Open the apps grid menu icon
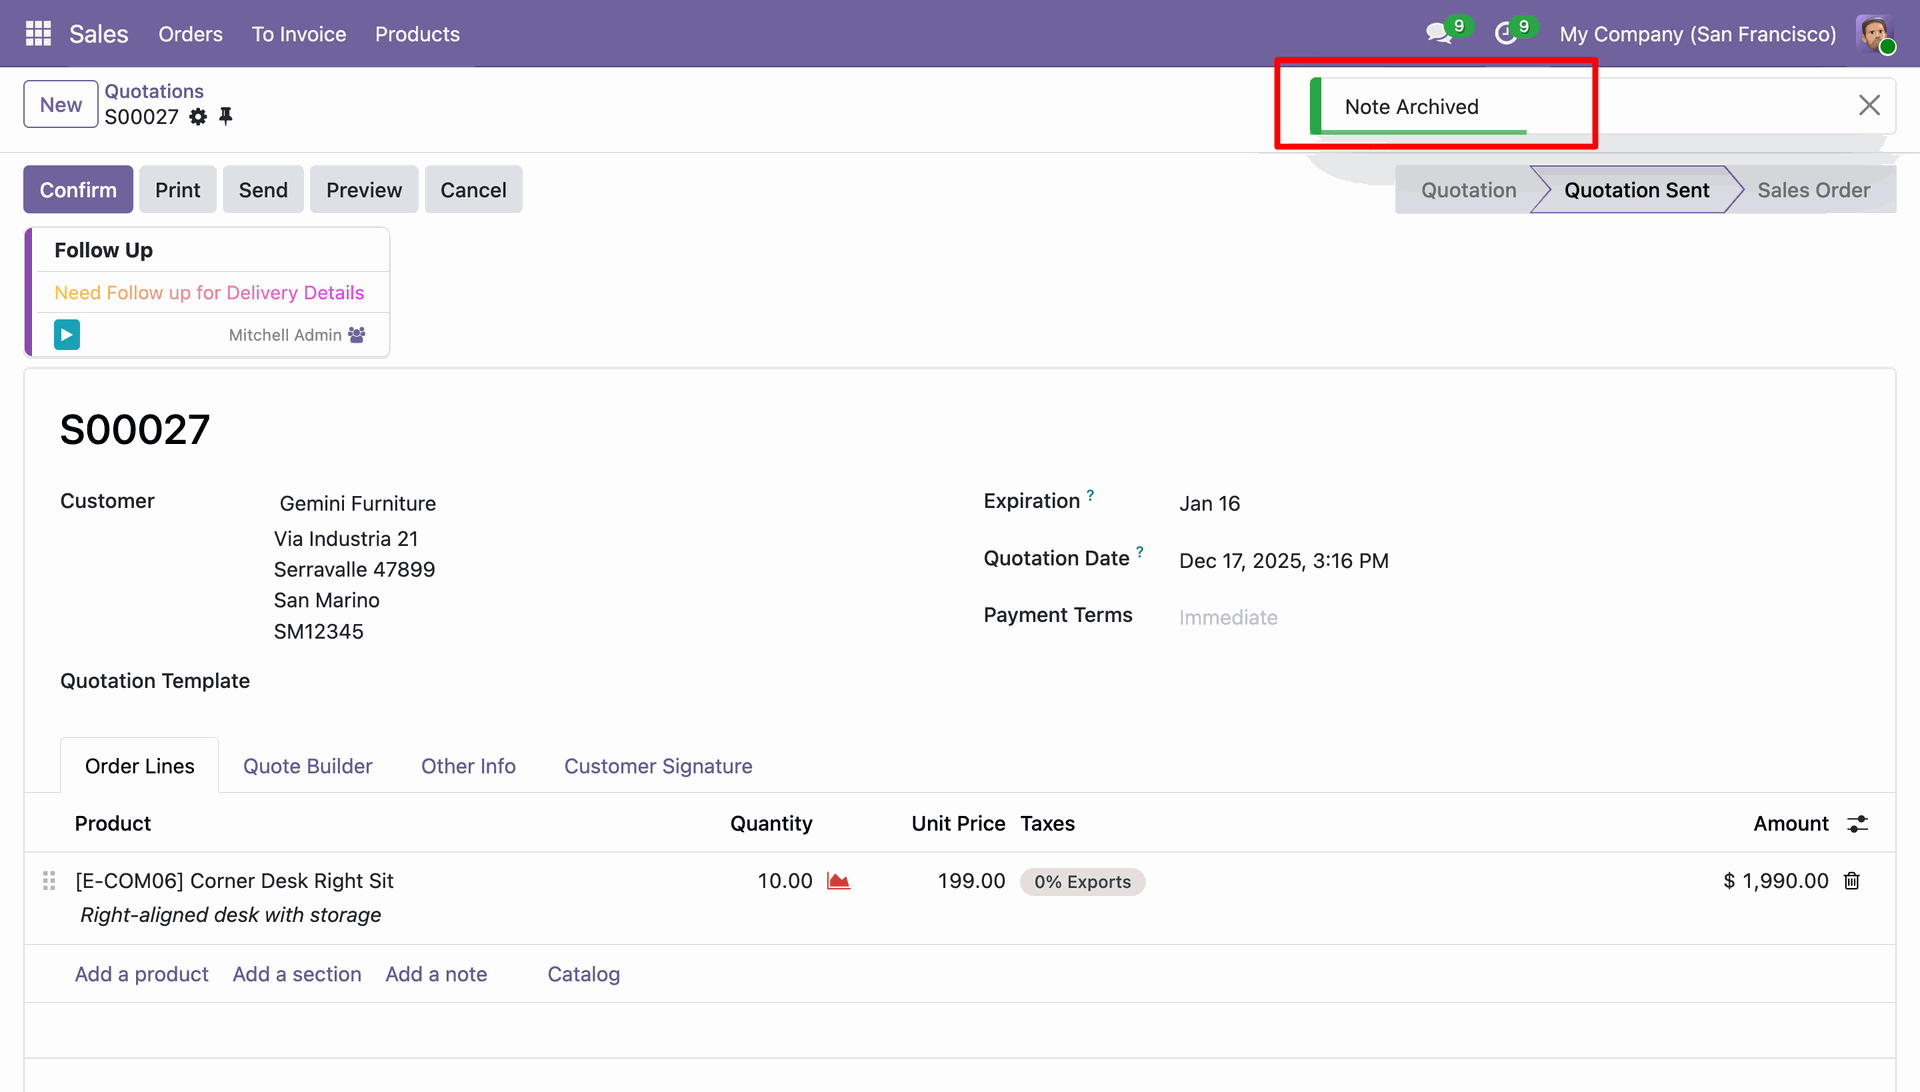This screenshot has width=1920, height=1092. 38,34
